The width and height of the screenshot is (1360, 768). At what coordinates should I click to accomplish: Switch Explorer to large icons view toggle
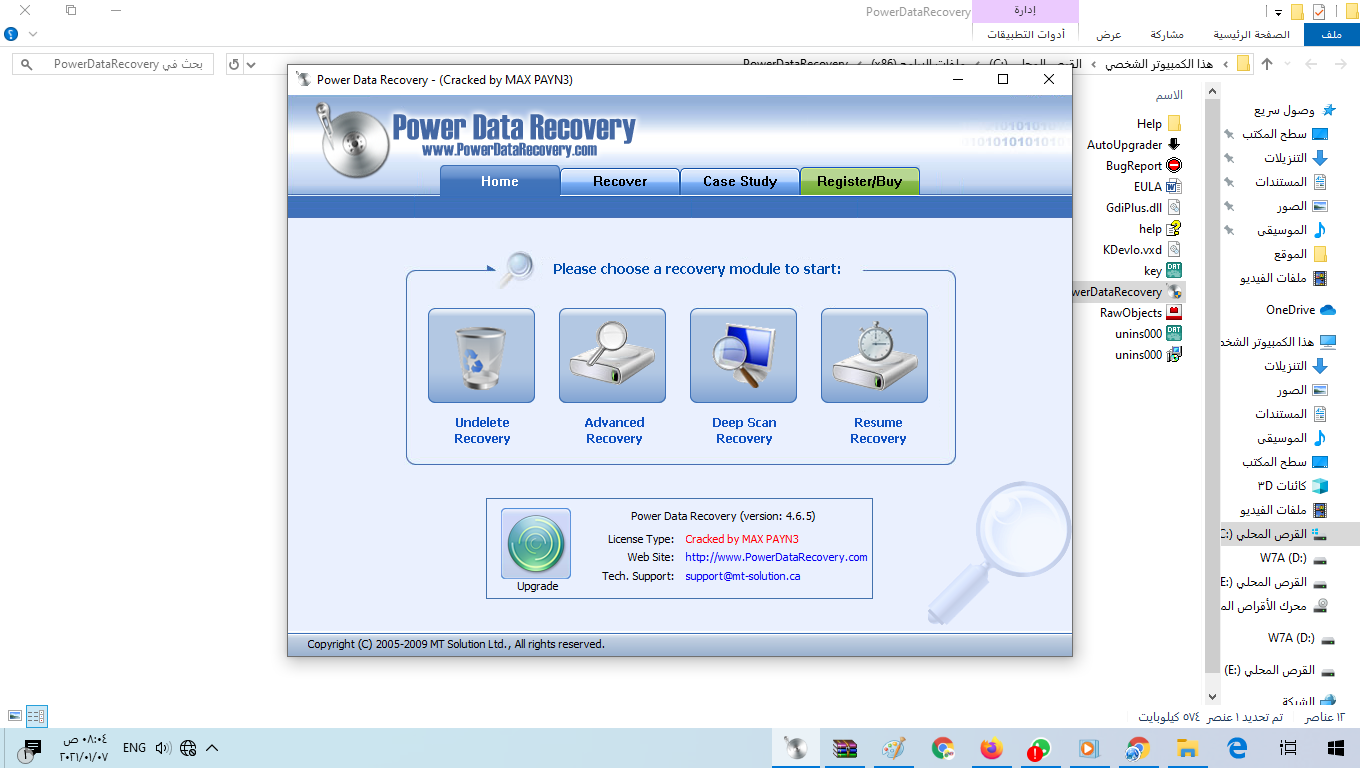pos(15,716)
